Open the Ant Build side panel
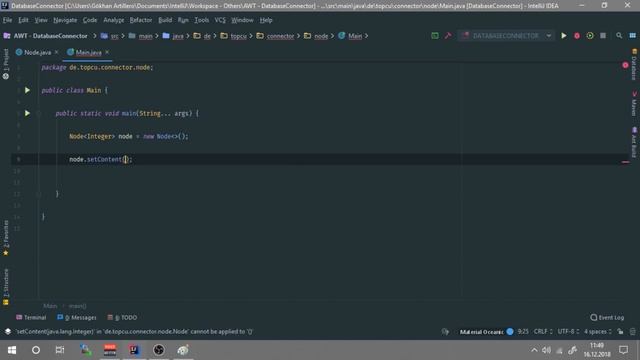Screen dimensions: 640x360 coord(634,142)
